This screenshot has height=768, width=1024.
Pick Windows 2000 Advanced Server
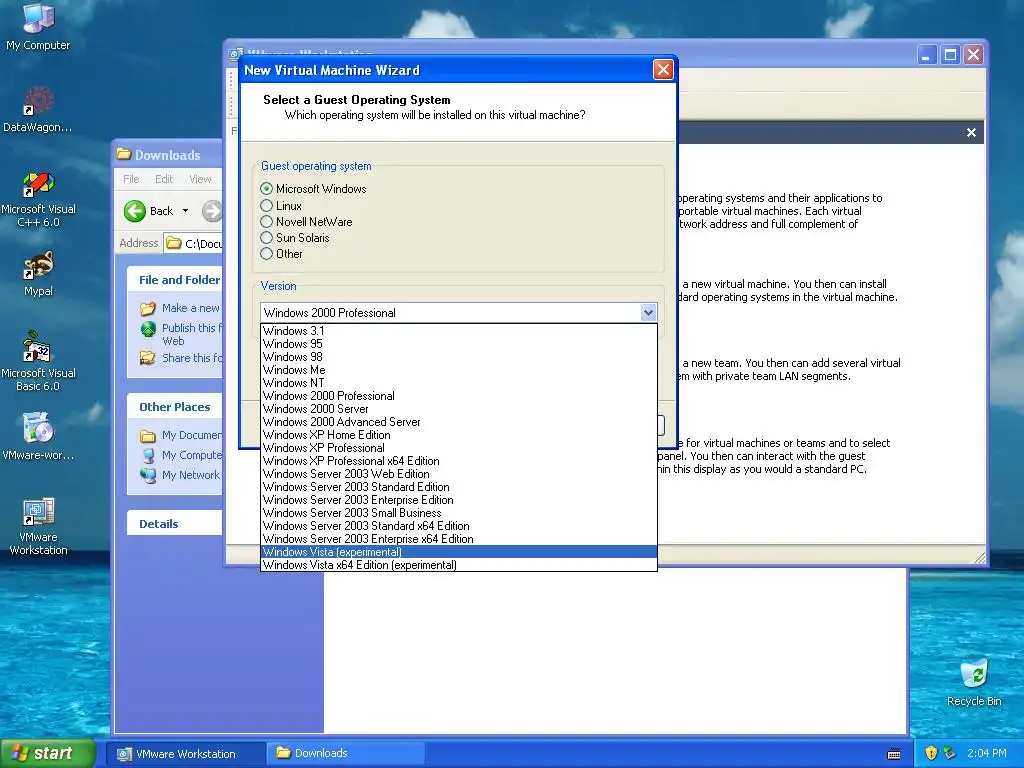(458, 423)
